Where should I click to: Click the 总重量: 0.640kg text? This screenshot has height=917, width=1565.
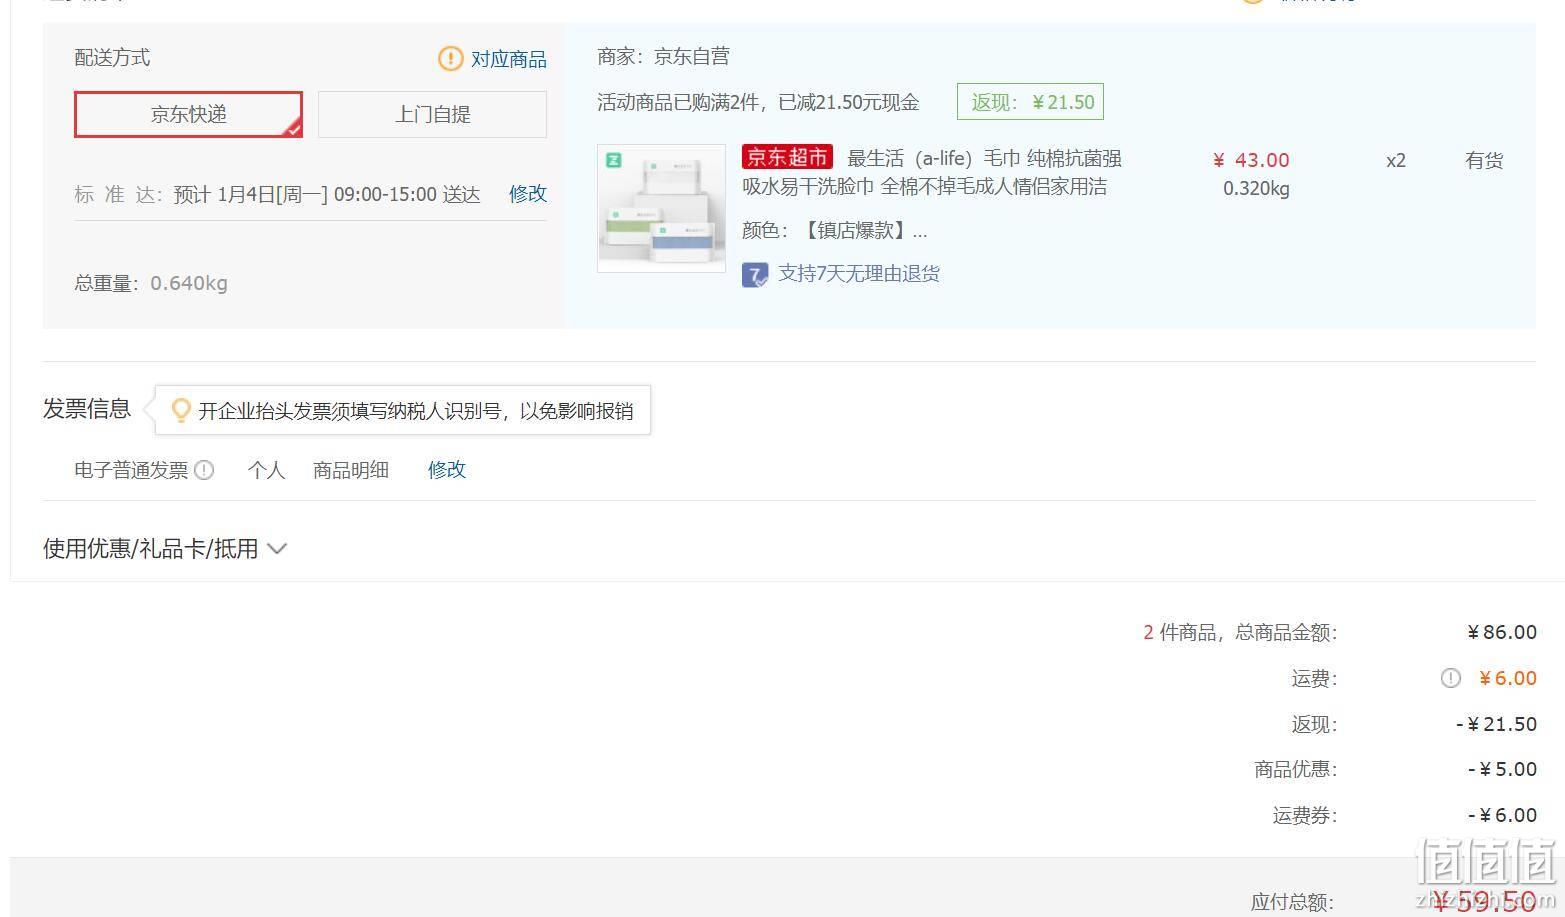(x=151, y=283)
